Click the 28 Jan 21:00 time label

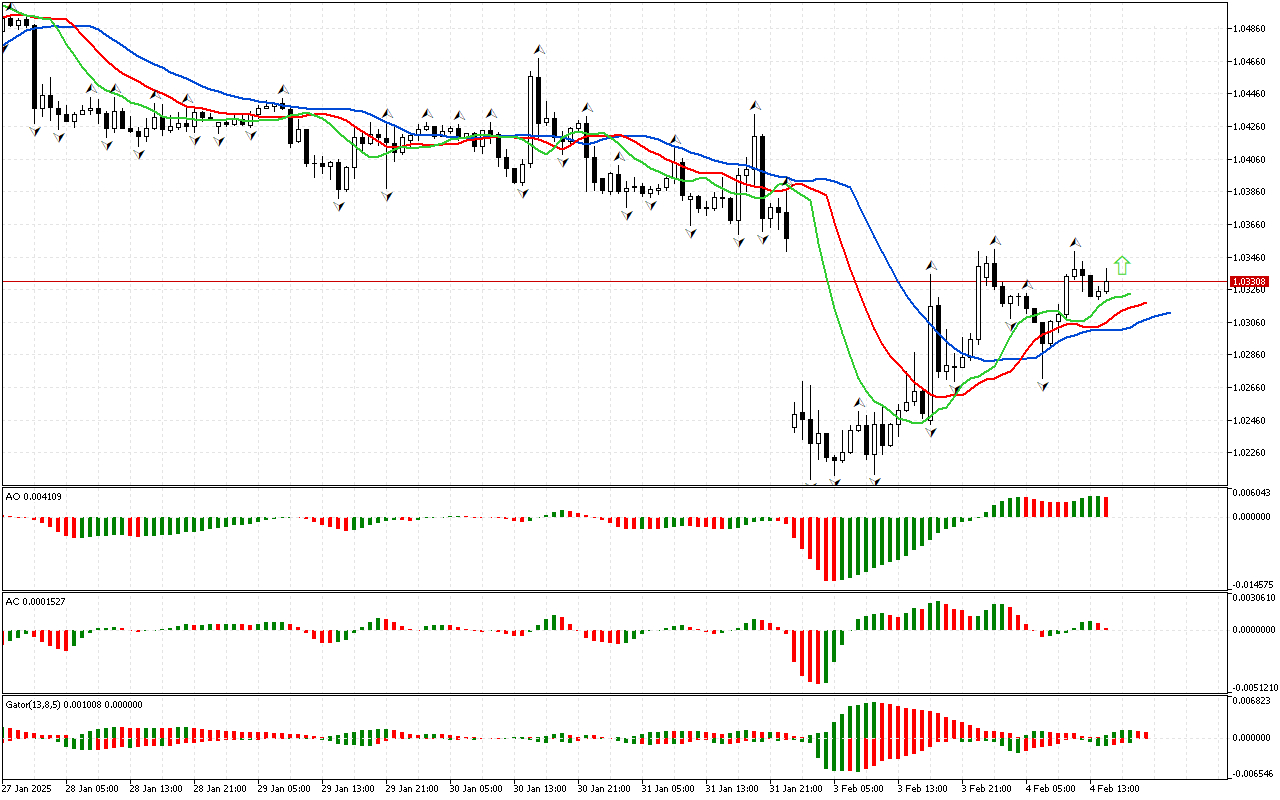tap(218, 789)
